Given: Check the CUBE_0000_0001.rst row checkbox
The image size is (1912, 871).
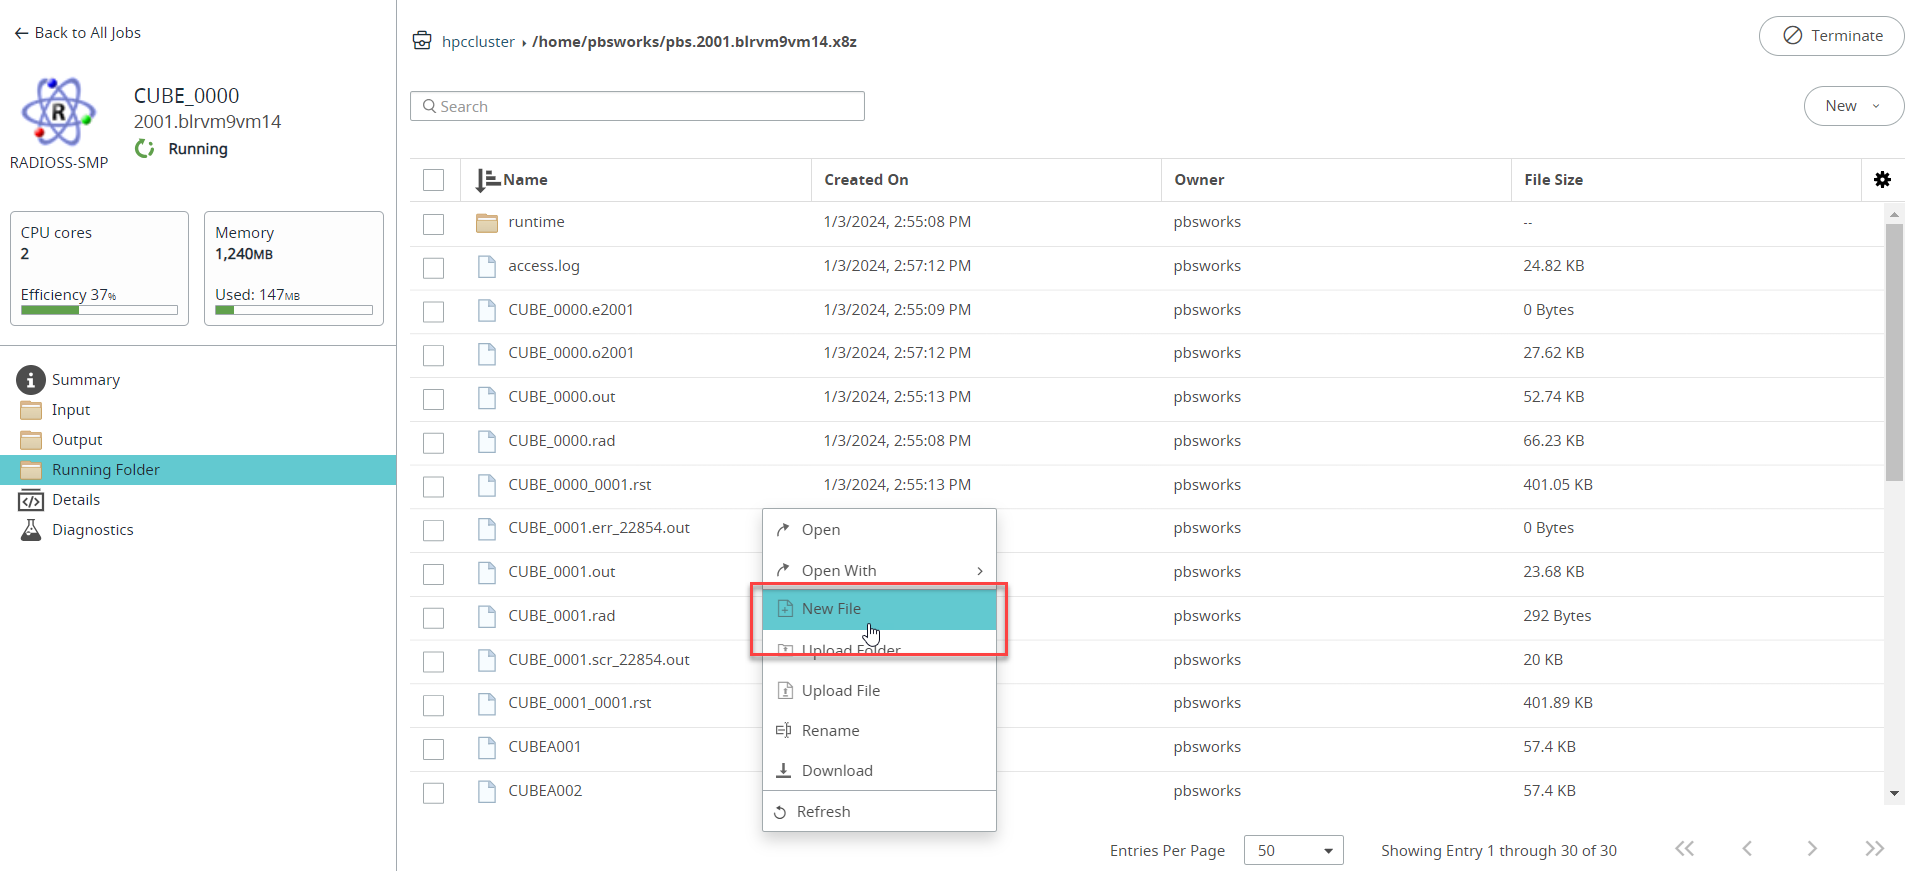Looking at the screenshot, I should pos(433,487).
